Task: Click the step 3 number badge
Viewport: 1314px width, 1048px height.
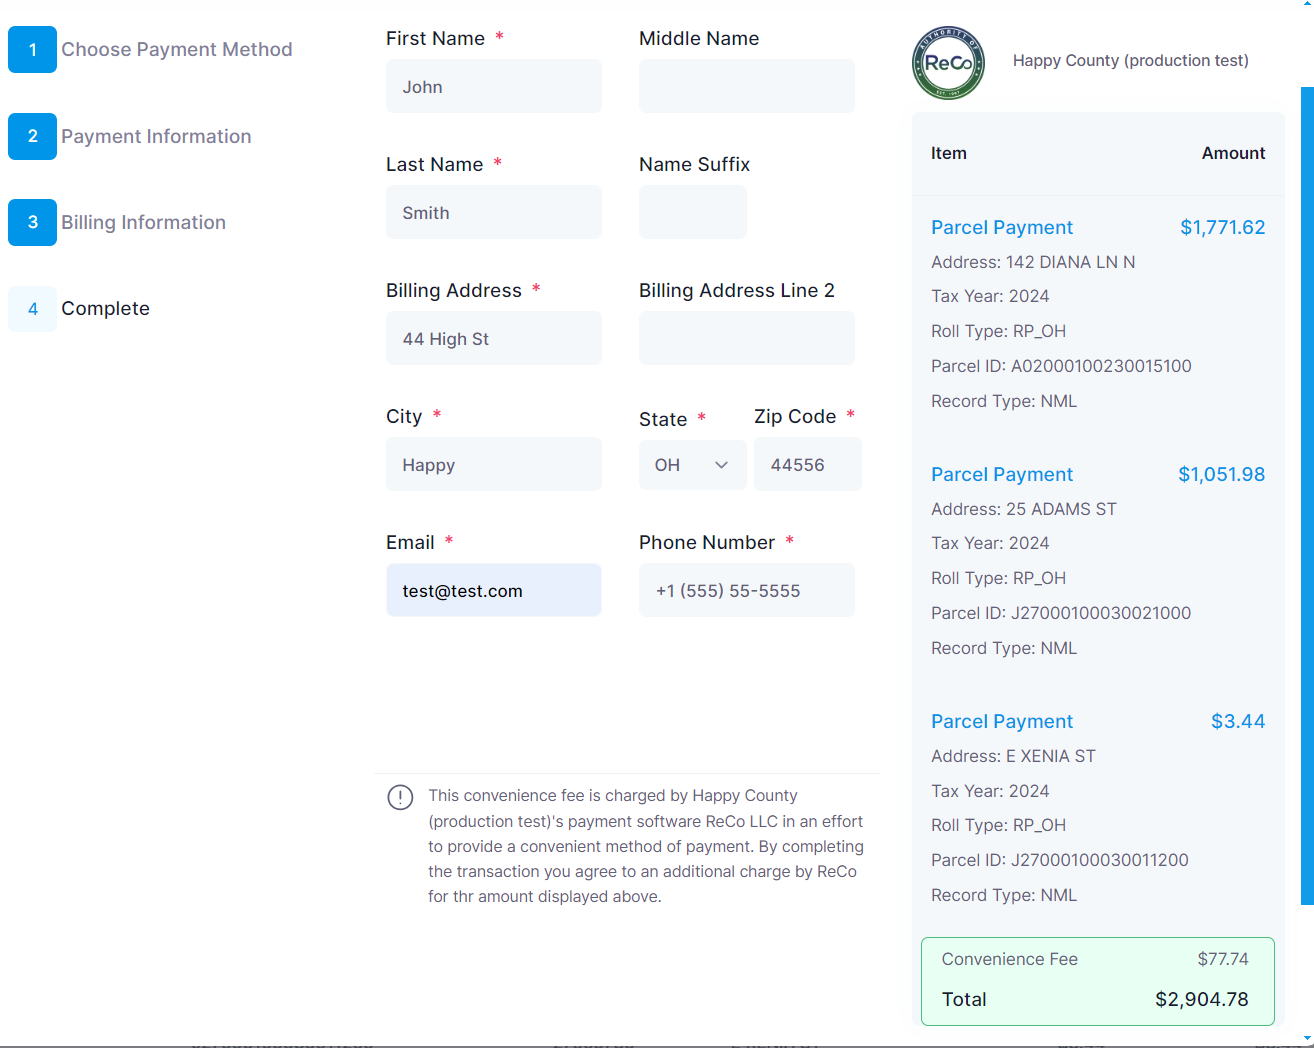Action: pos(33,223)
